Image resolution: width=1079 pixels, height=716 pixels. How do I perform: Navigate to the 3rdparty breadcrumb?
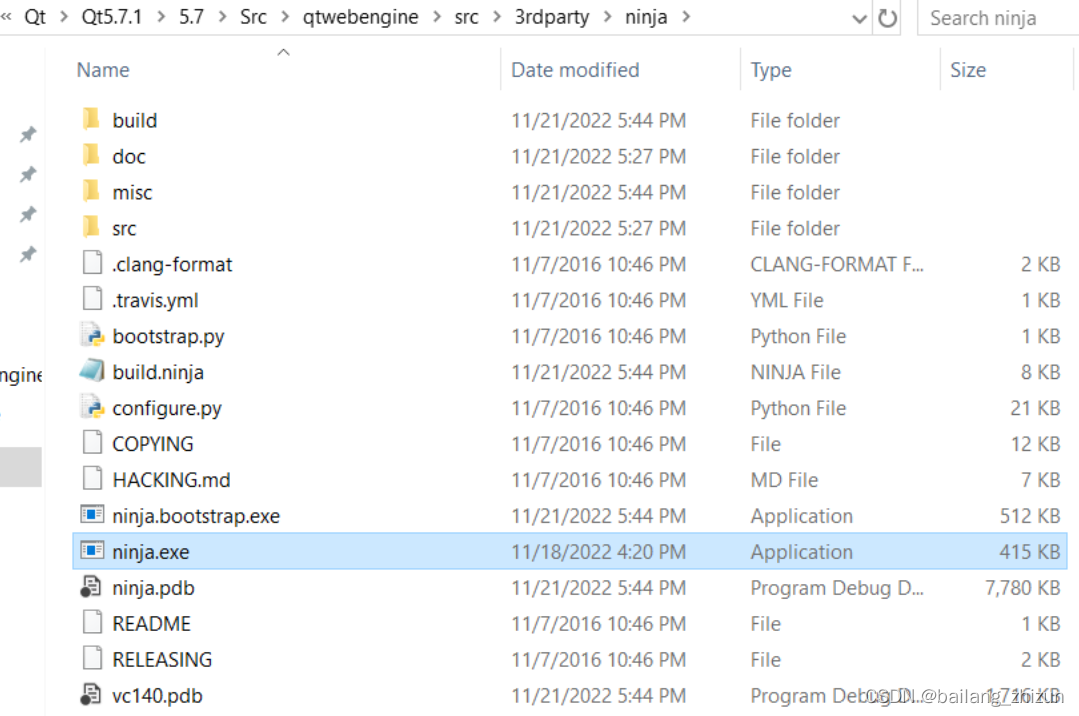pos(552,17)
